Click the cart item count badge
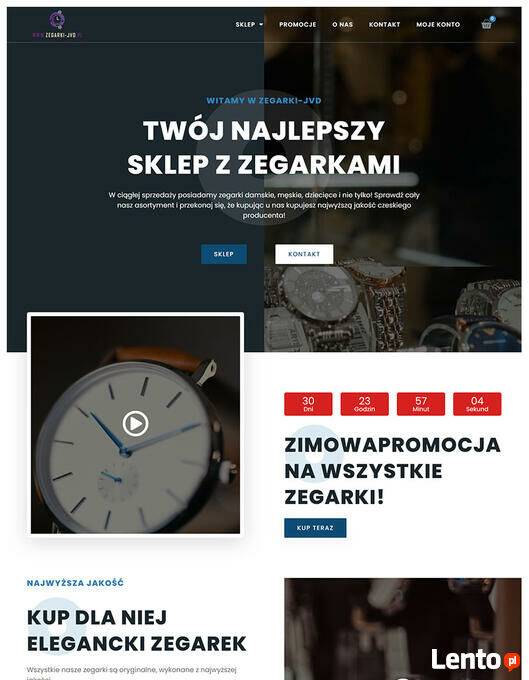Image resolution: width=529 pixels, height=680 pixels. pos(492,19)
